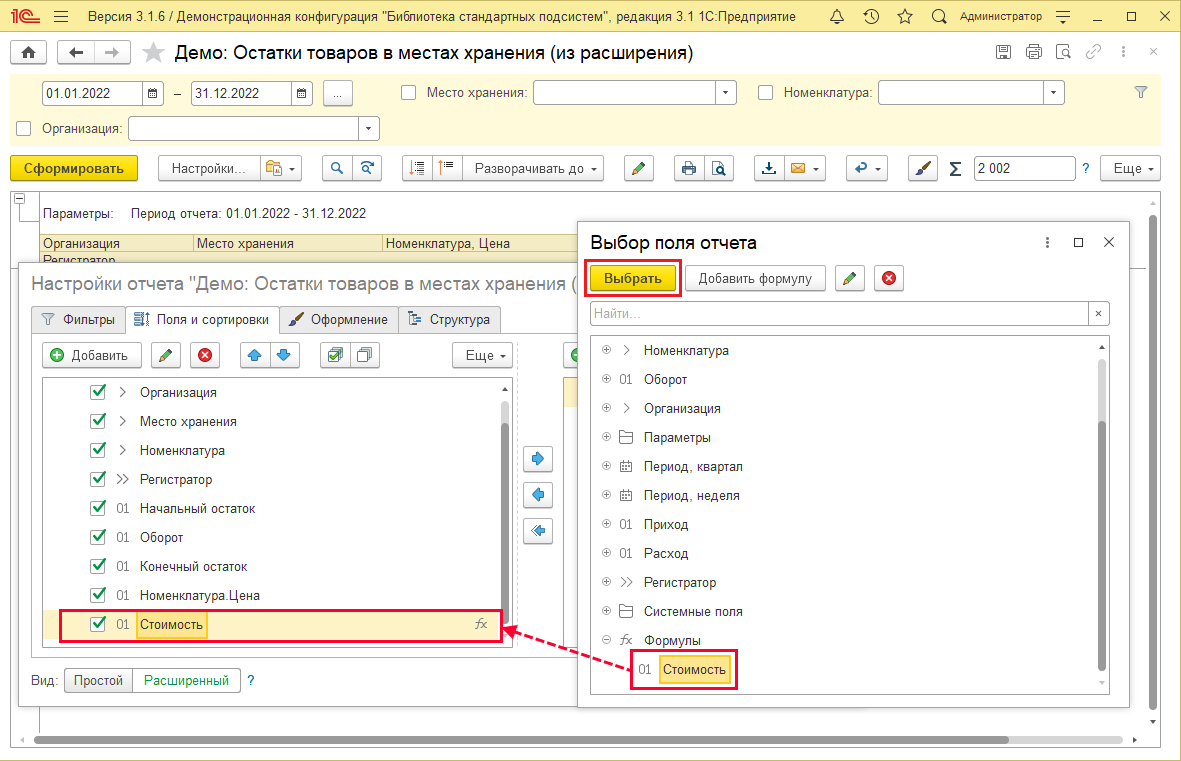Open the main hamburger menu
This screenshot has width=1181, height=761.
pyautogui.click(x=62, y=17)
